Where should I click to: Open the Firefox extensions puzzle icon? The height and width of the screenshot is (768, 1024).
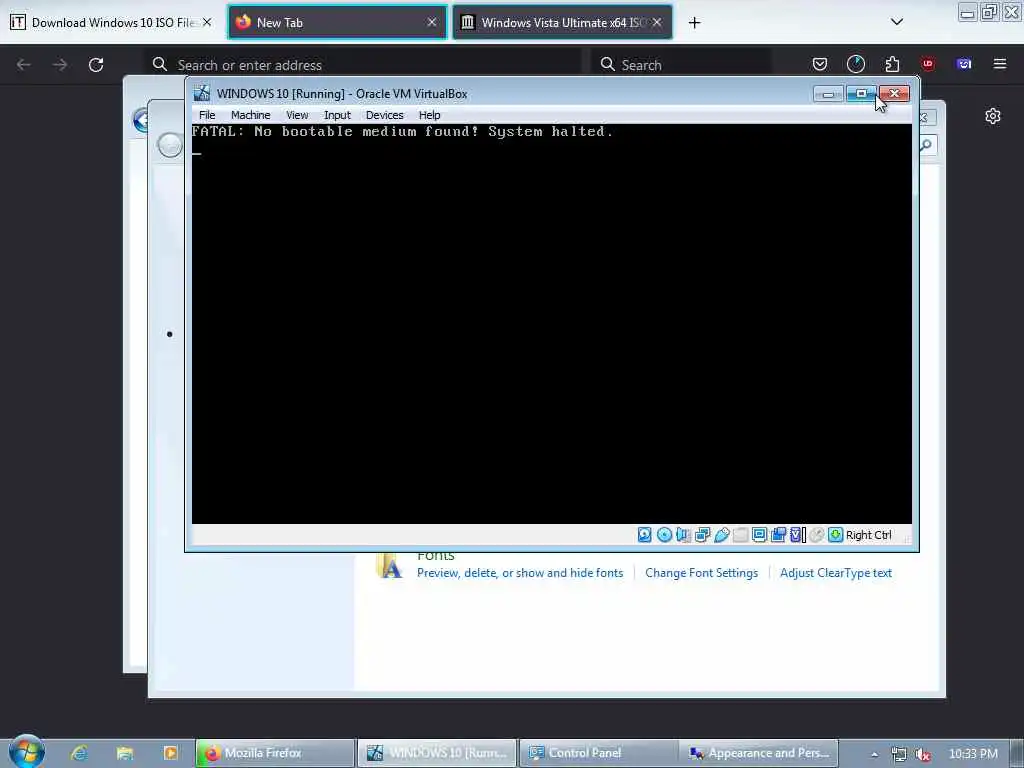[892, 64]
